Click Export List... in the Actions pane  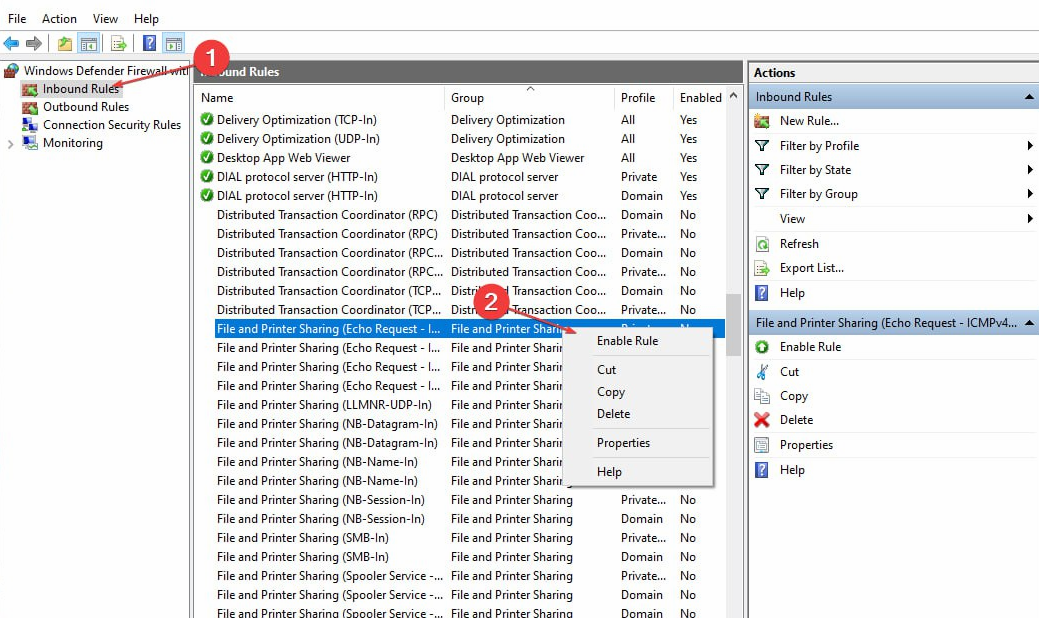coord(812,268)
